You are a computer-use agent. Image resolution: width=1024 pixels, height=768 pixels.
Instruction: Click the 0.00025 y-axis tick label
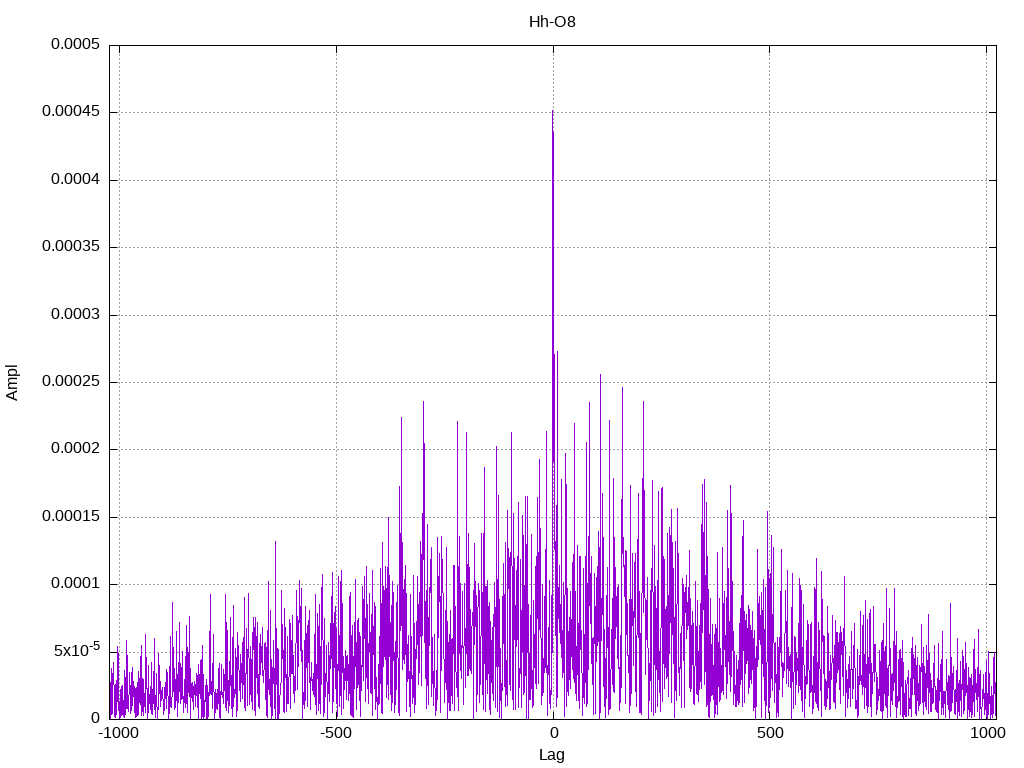pyautogui.click(x=71, y=381)
